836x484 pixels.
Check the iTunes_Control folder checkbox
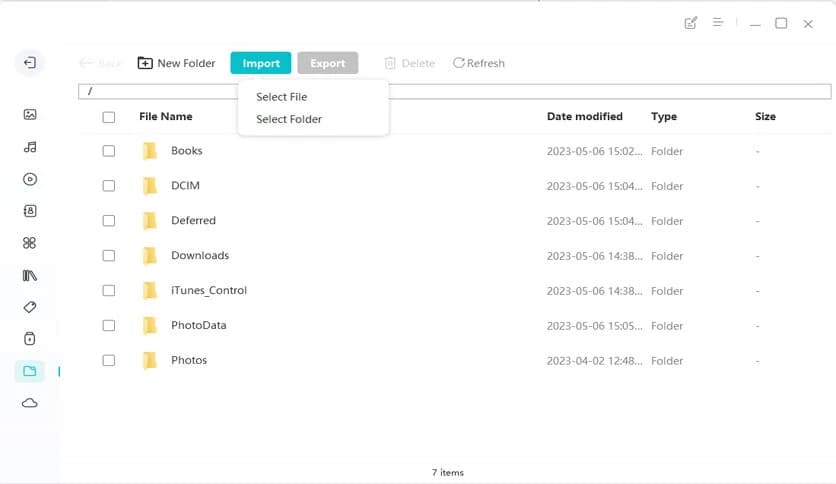pos(109,291)
